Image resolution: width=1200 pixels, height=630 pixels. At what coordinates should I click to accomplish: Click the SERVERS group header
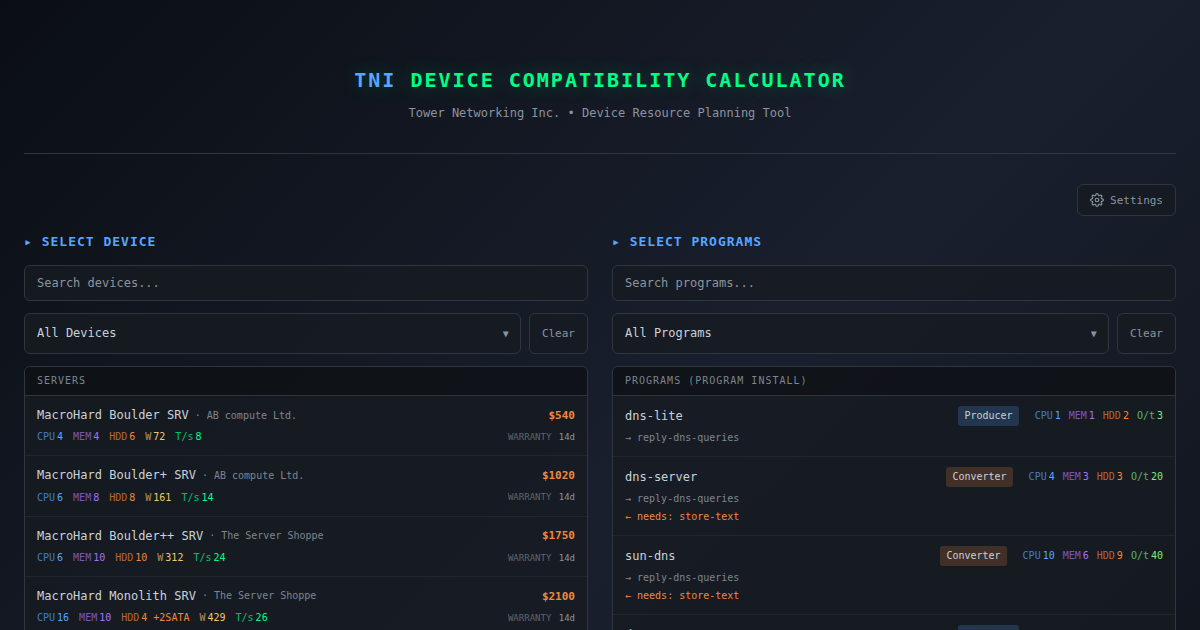tap(306, 381)
